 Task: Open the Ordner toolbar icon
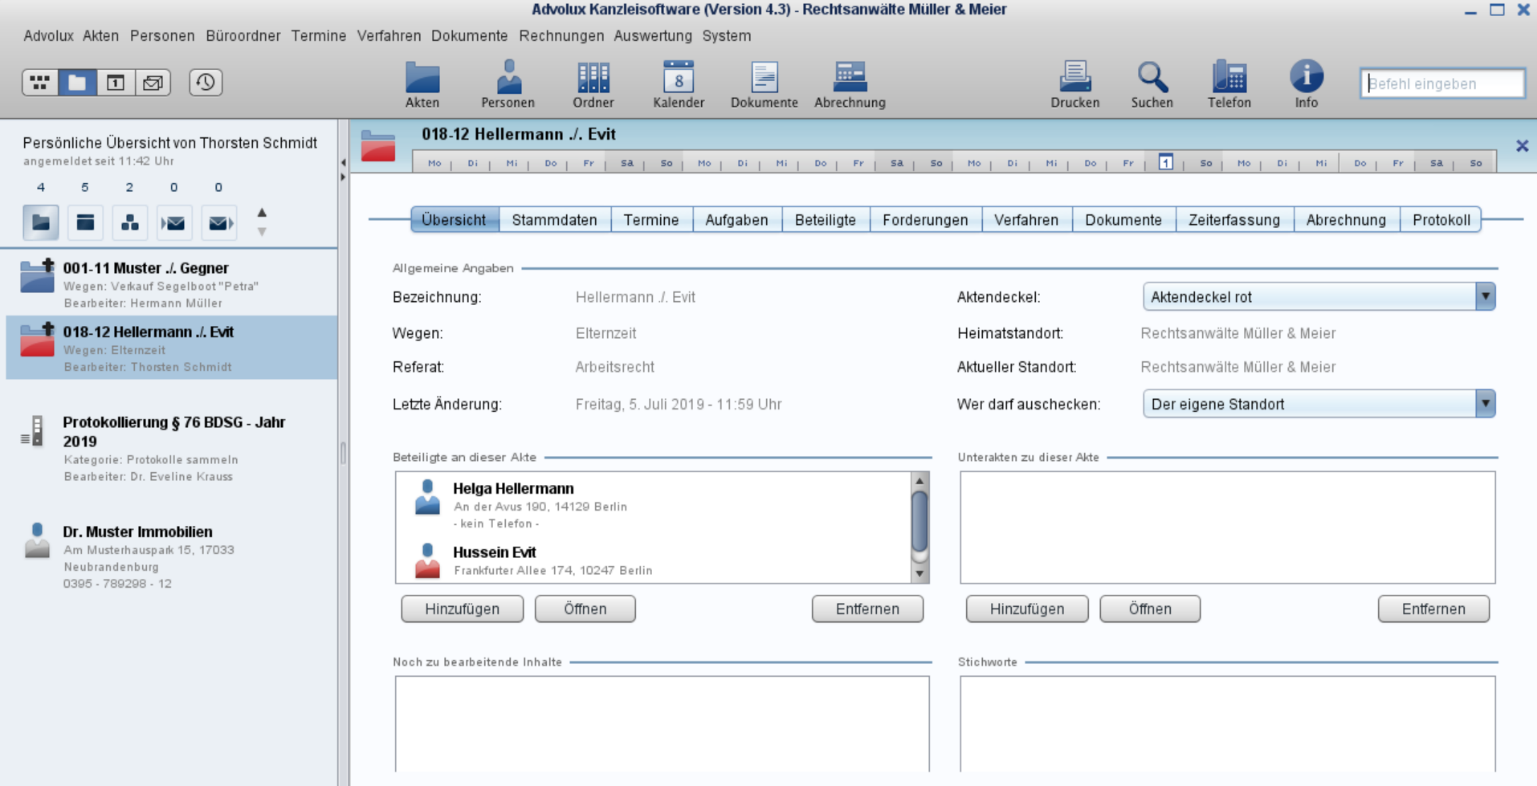[593, 84]
